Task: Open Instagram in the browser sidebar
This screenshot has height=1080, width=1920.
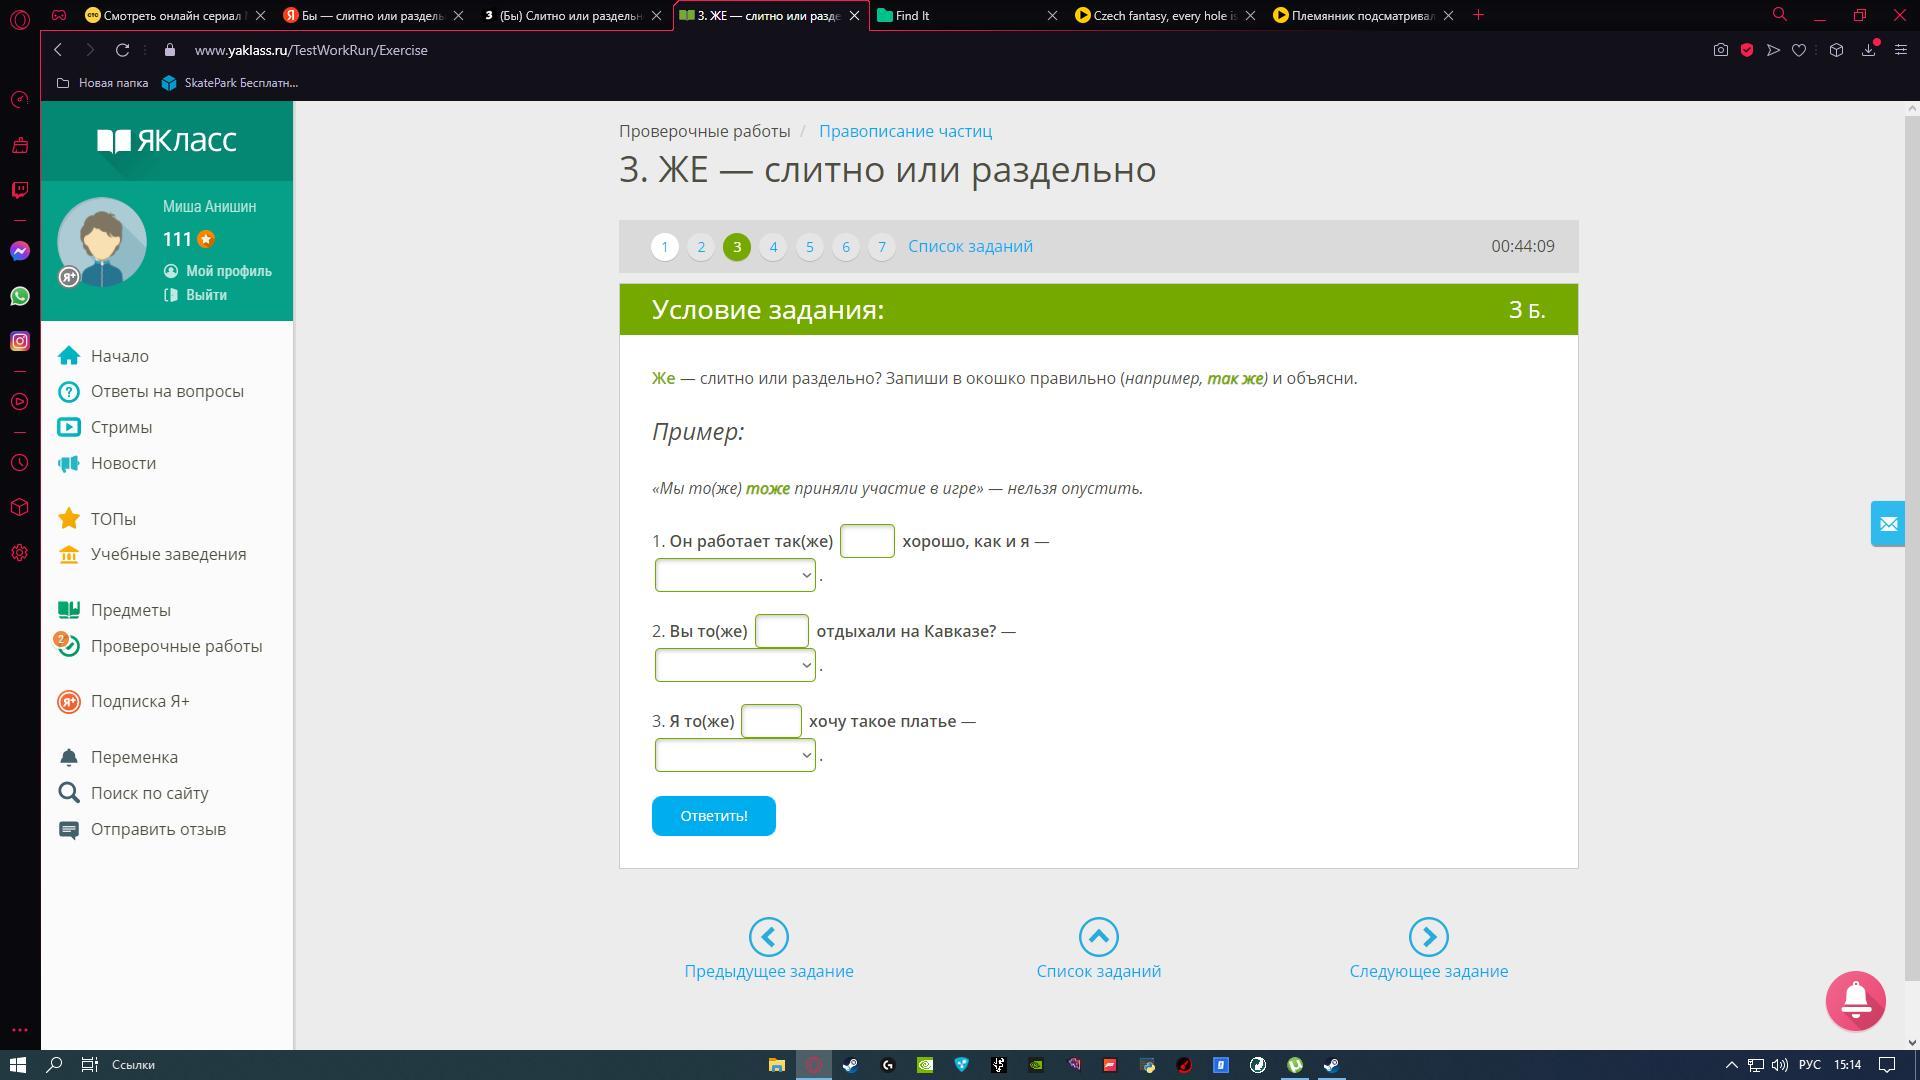Action: point(20,341)
